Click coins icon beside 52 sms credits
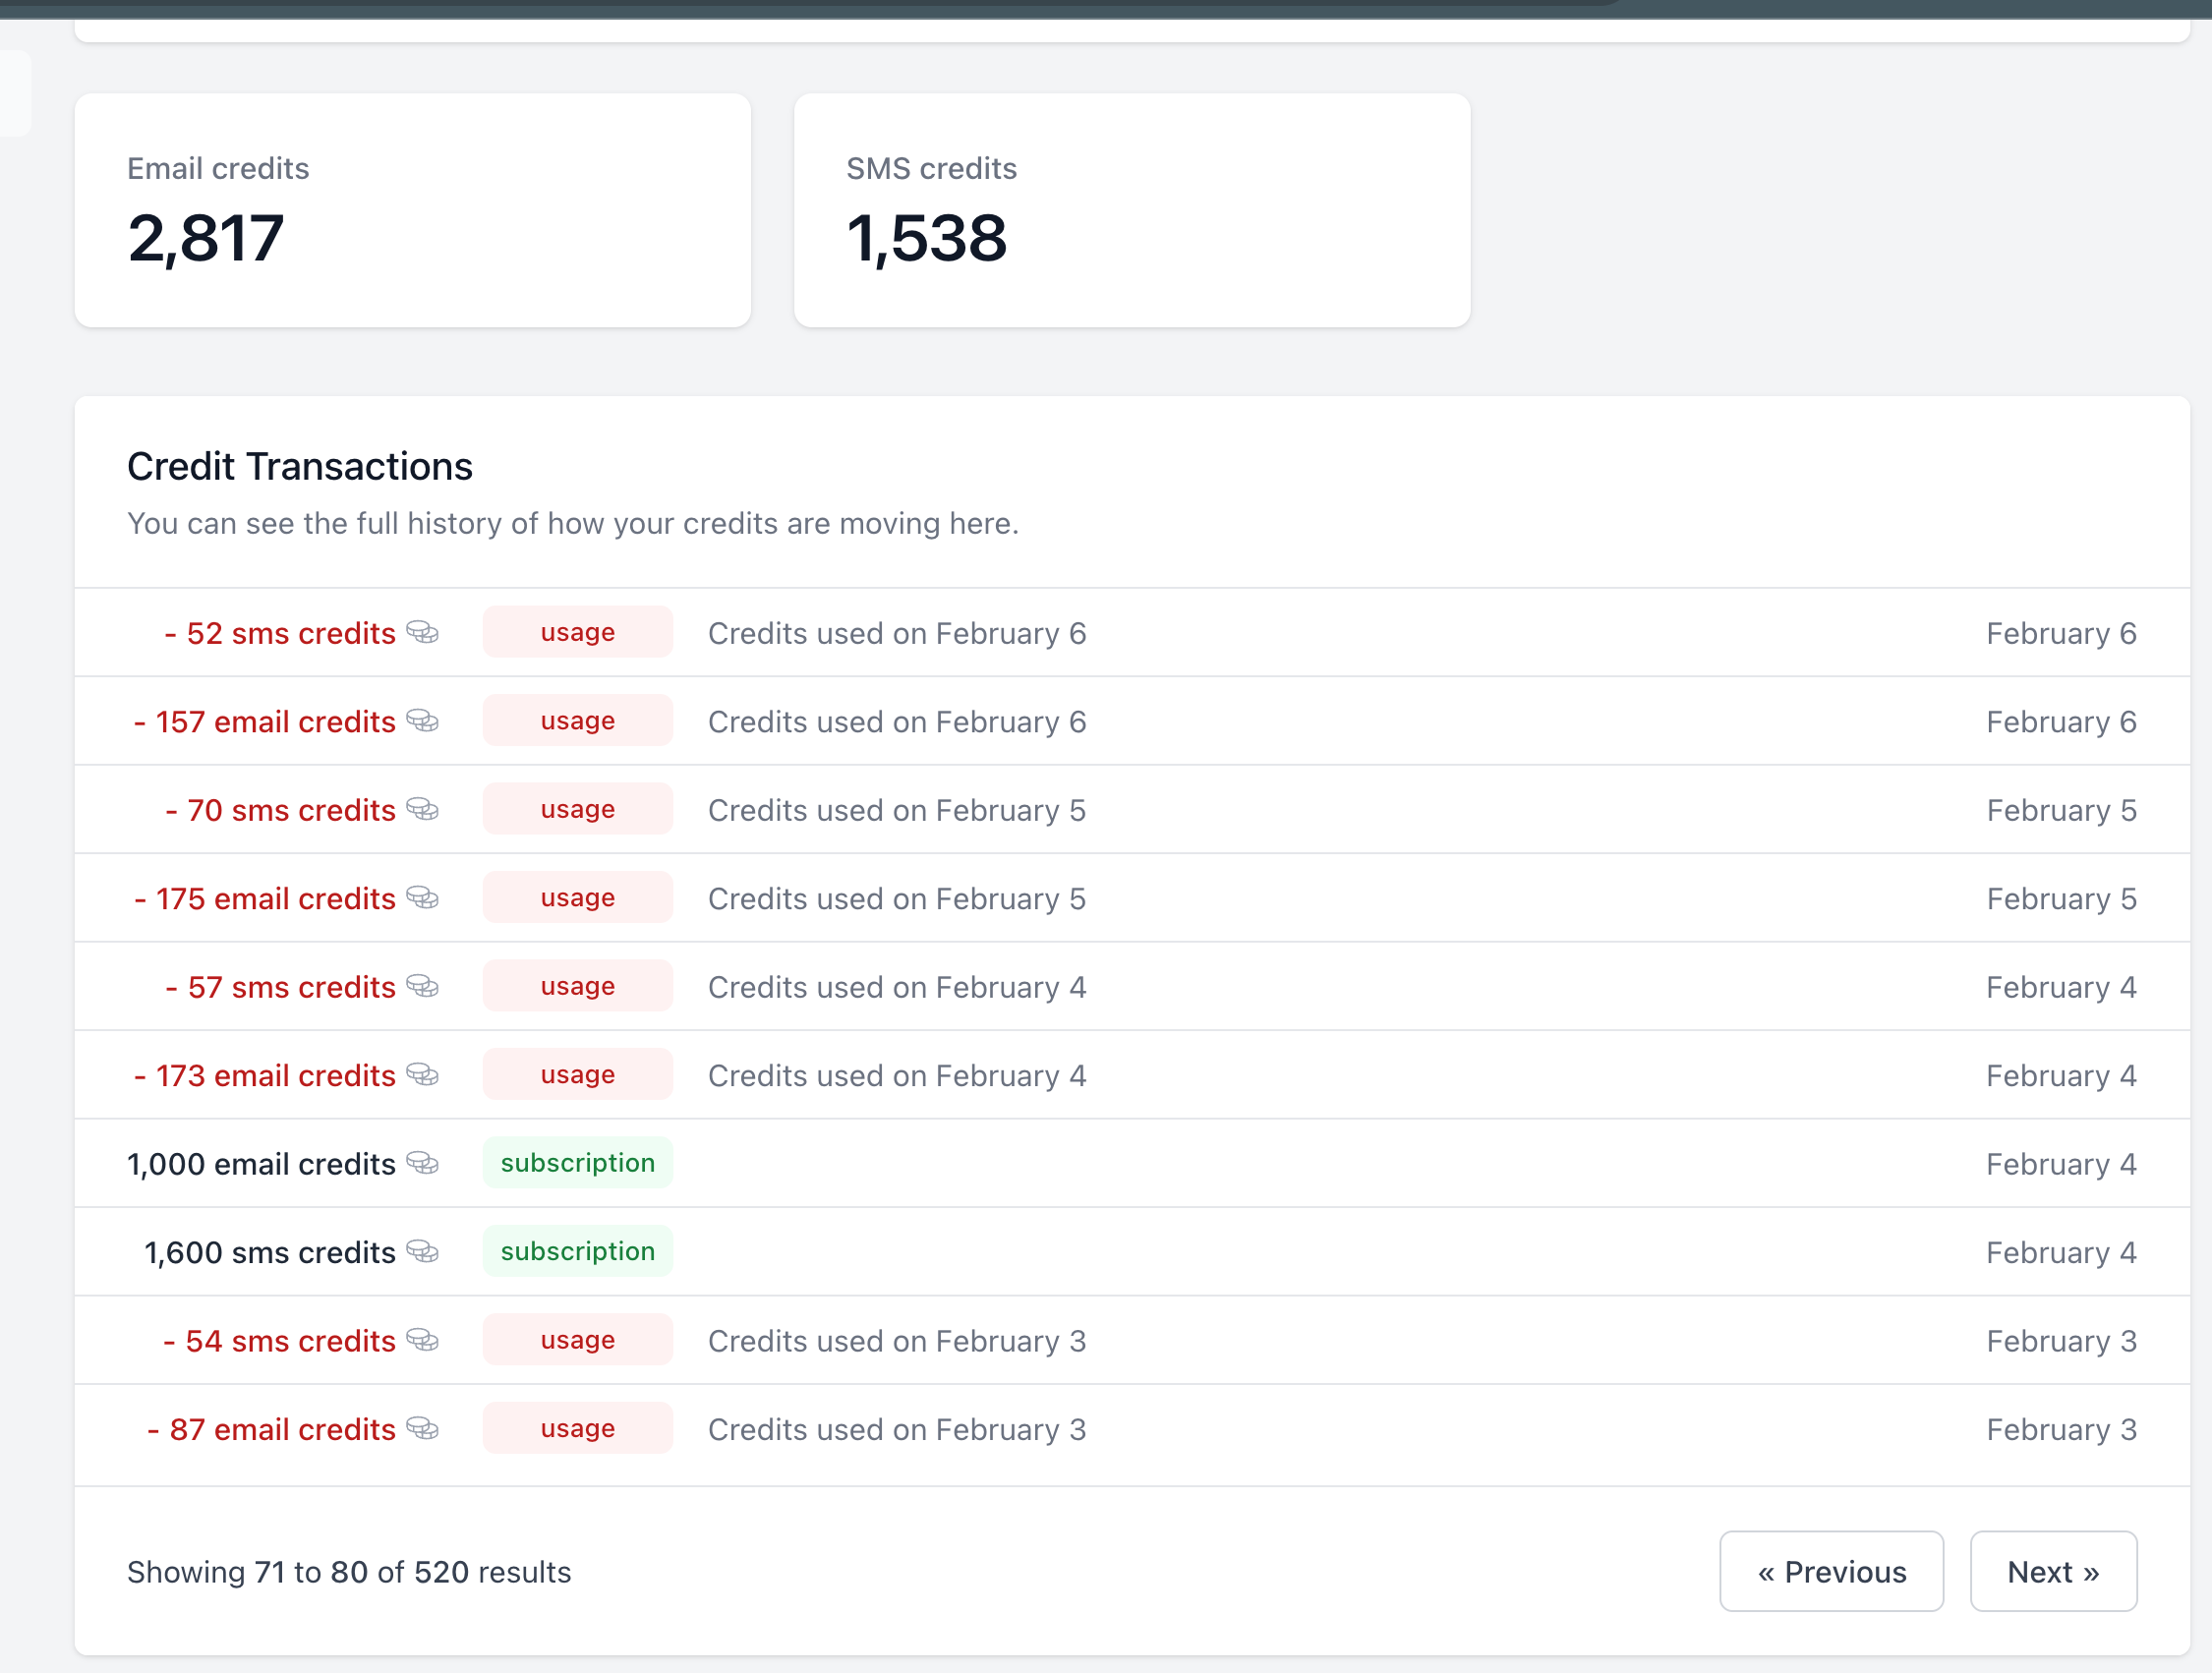This screenshot has width=2212, height=1673. point(422,632)
